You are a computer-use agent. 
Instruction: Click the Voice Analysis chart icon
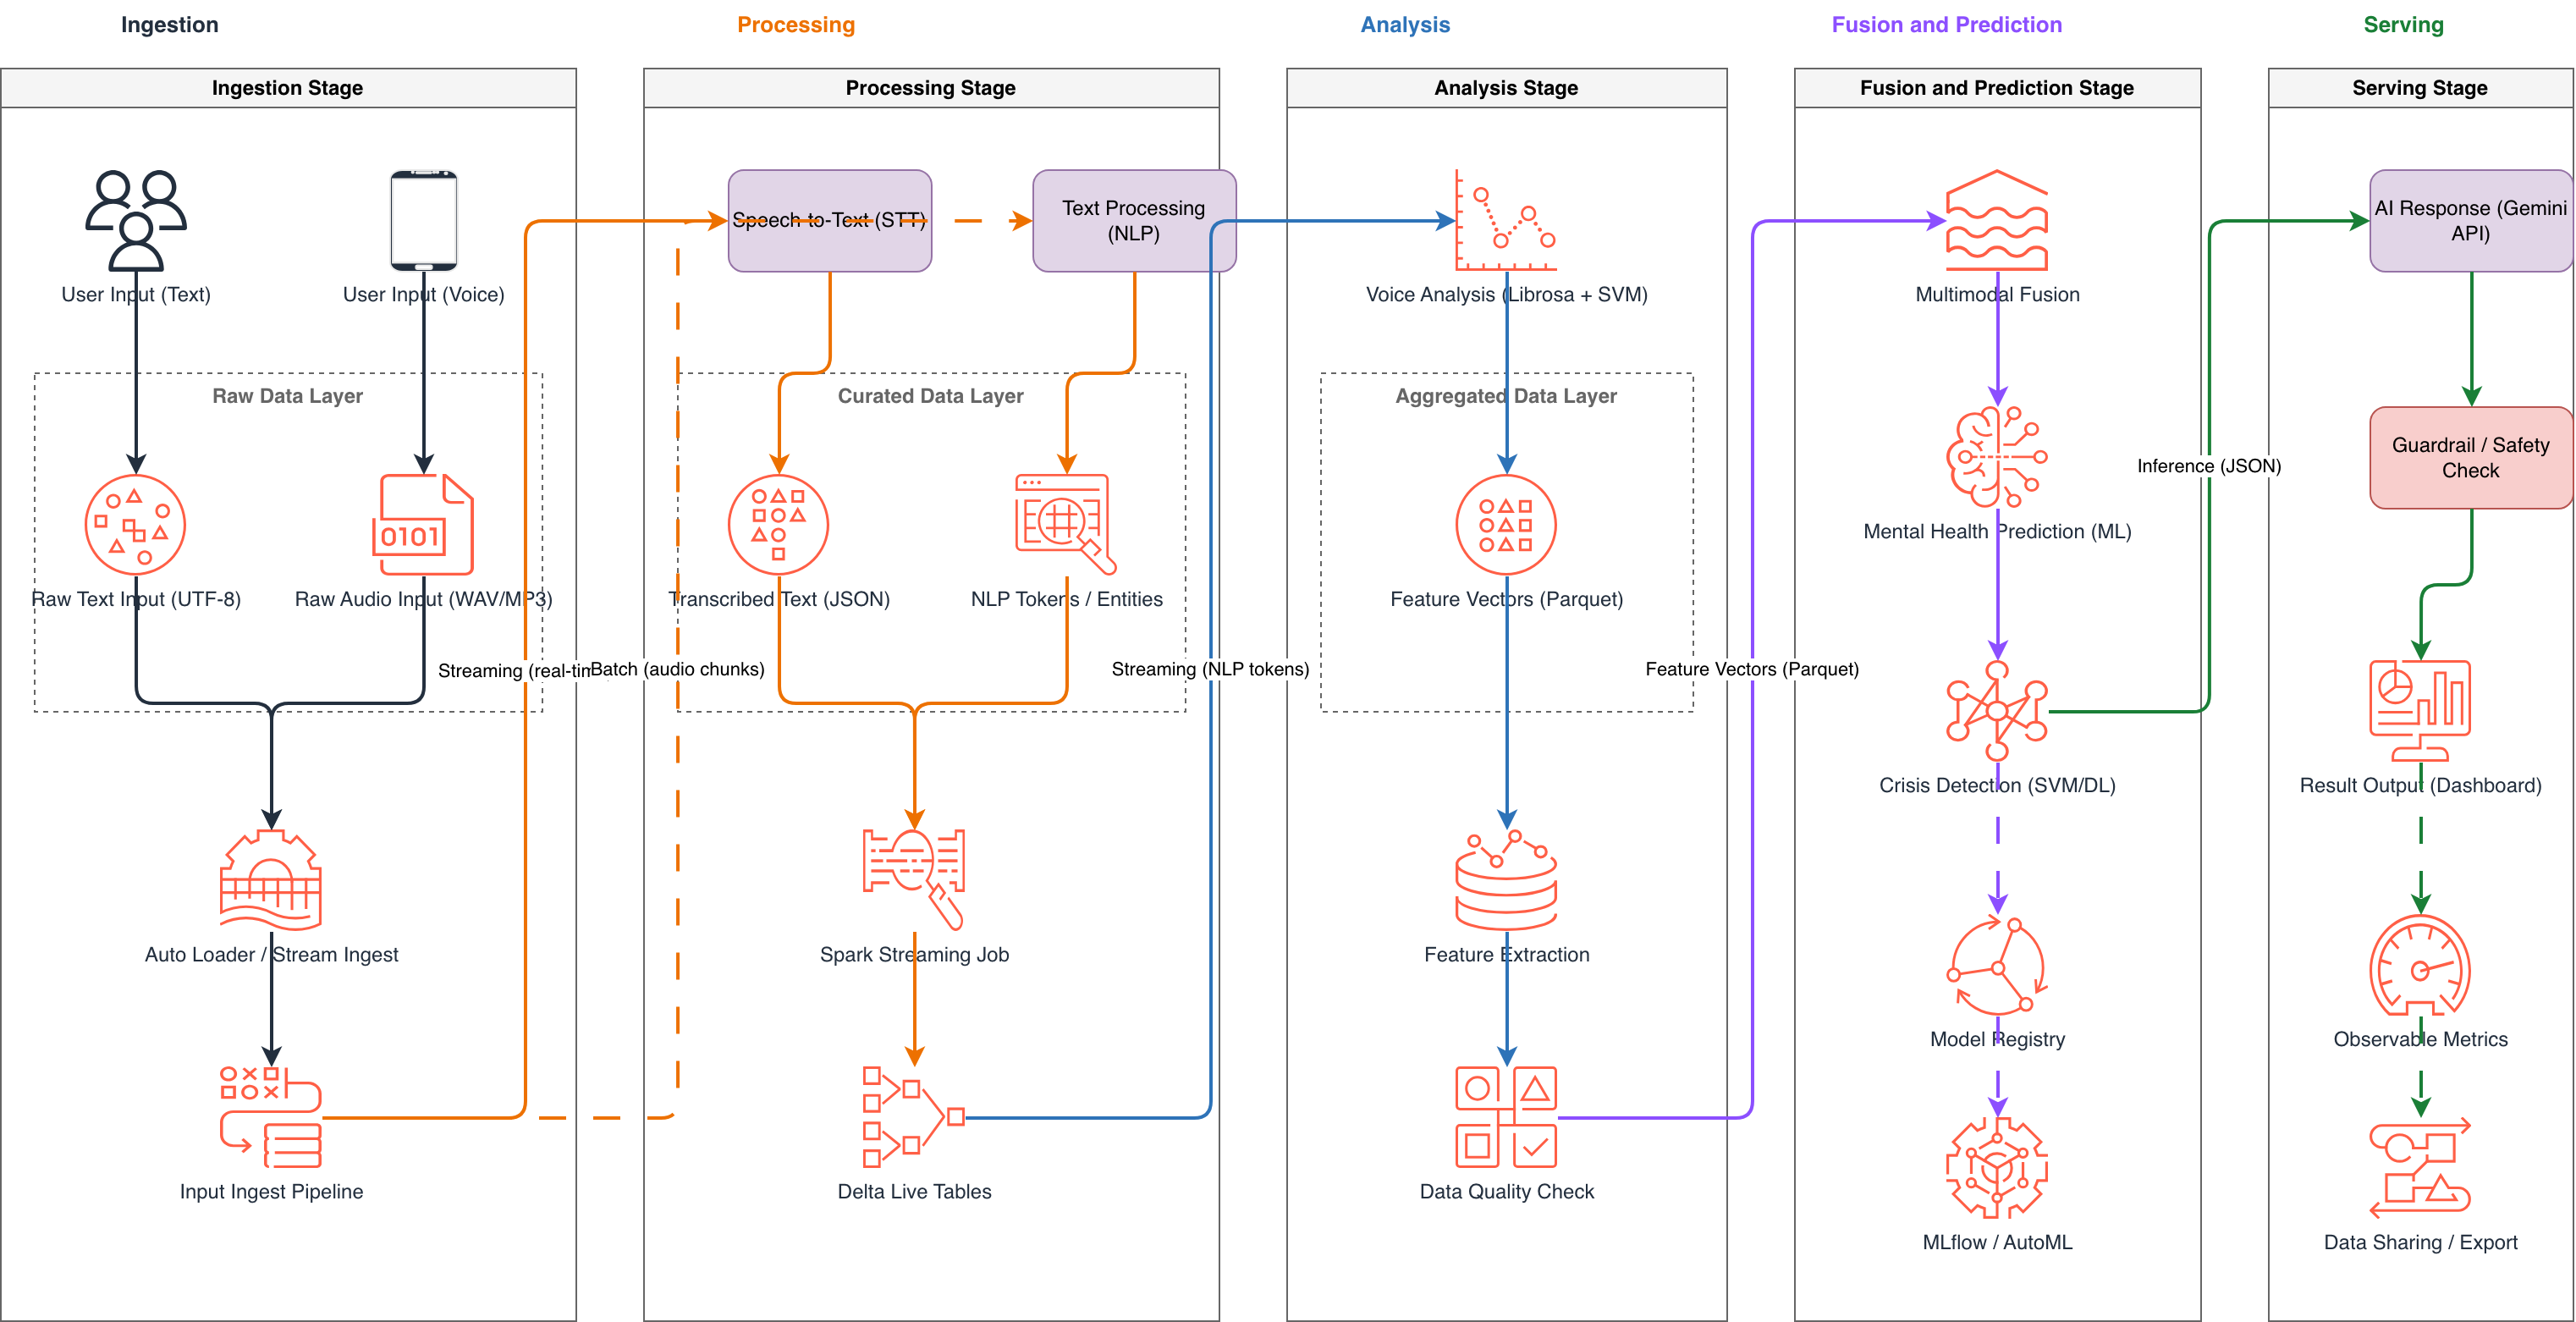[1506, 221]
